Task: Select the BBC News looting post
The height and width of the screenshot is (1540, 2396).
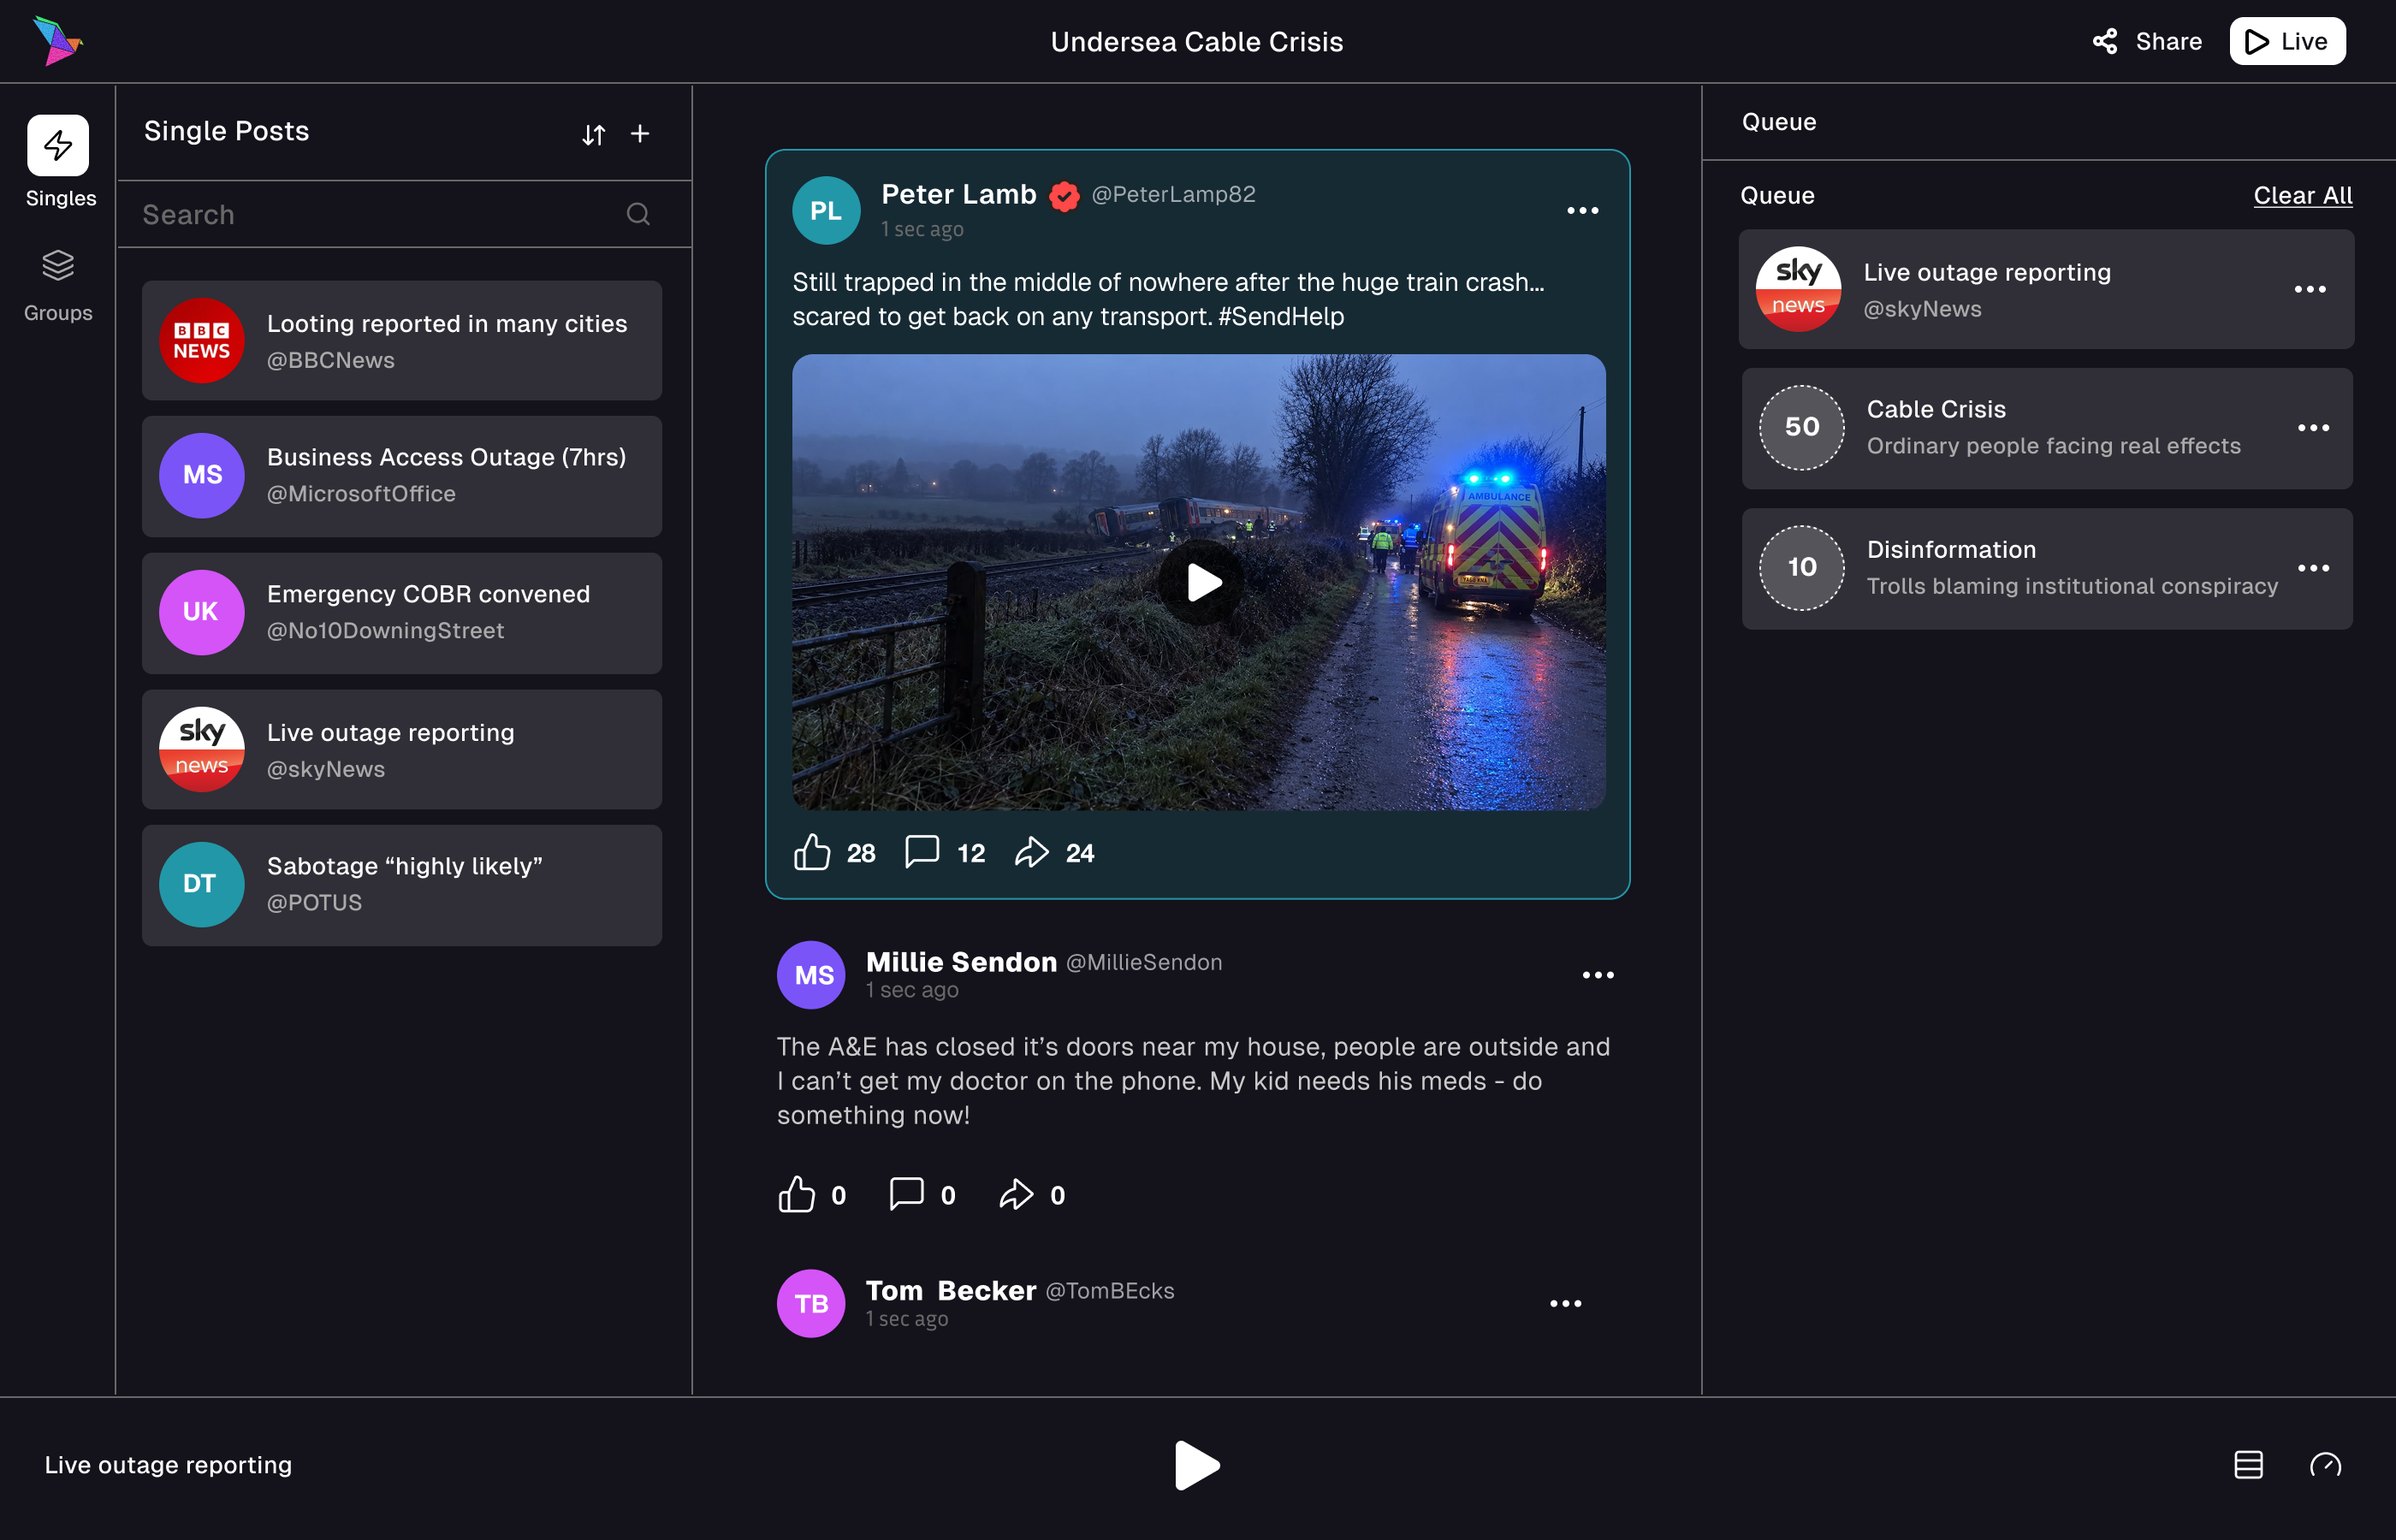Action: pos(402,341)
